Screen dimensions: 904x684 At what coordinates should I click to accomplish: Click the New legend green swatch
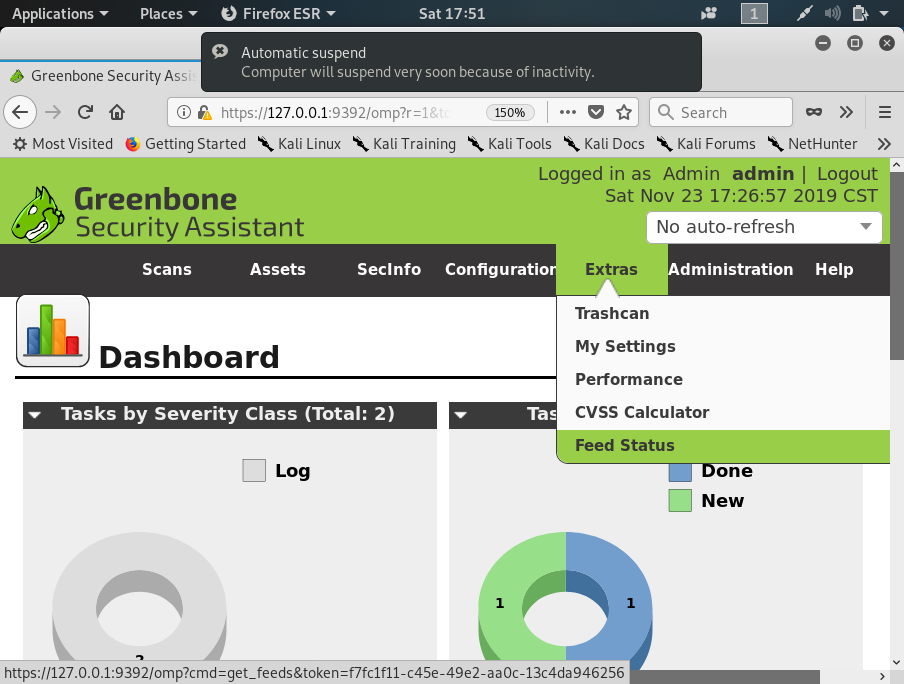(x=680, y=500)
